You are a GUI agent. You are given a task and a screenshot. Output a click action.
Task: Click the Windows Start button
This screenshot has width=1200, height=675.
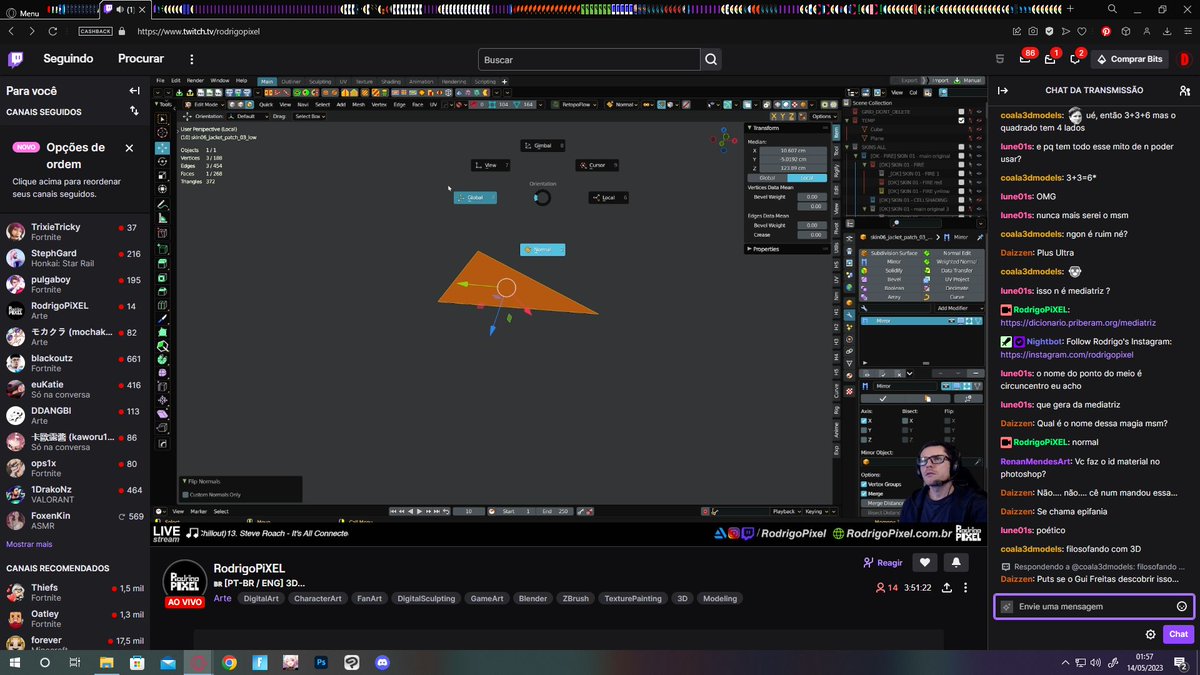15,662
